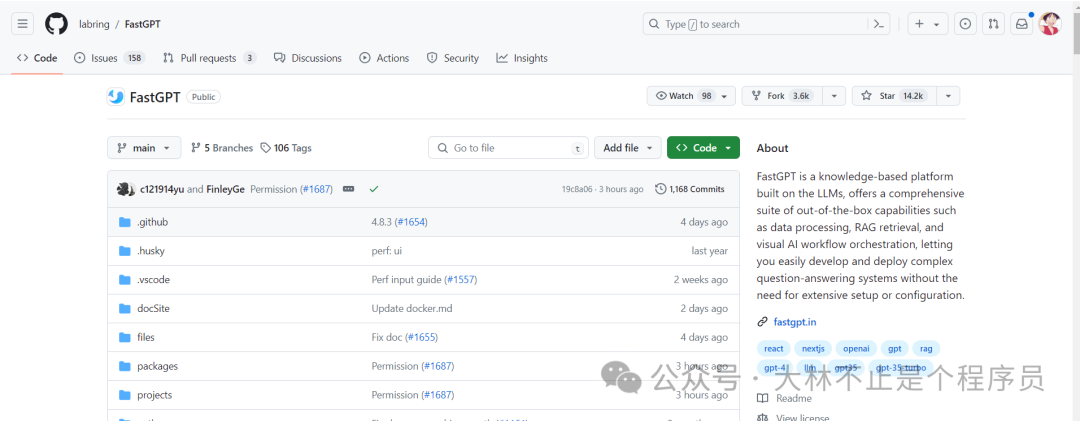Open the Pull requests tab
The width and height of the screenshot is (1080, 421).
209,58
